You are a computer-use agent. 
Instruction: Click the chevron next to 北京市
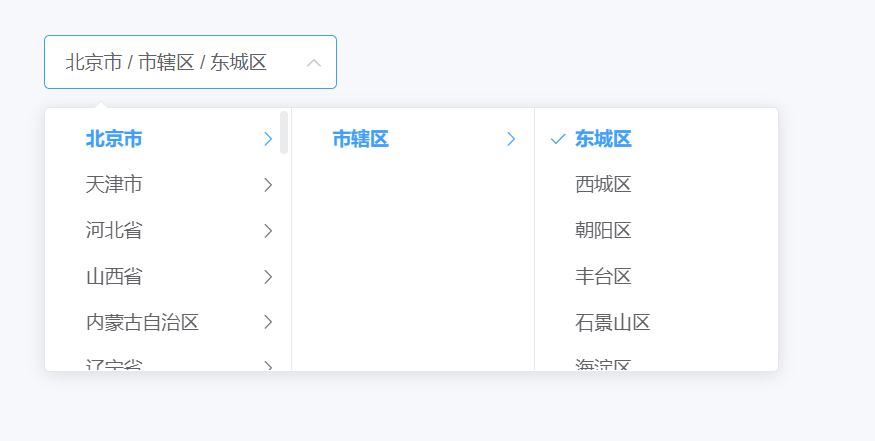(268, 139)
